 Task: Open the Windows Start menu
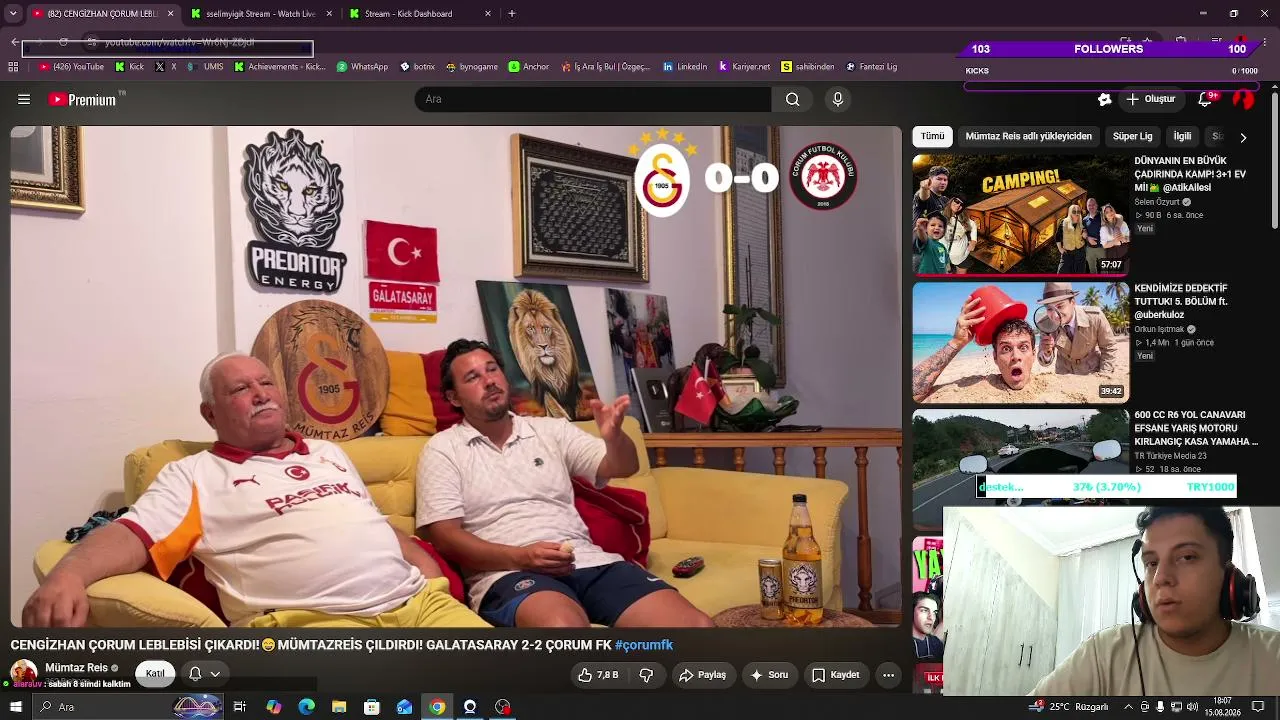15,707
